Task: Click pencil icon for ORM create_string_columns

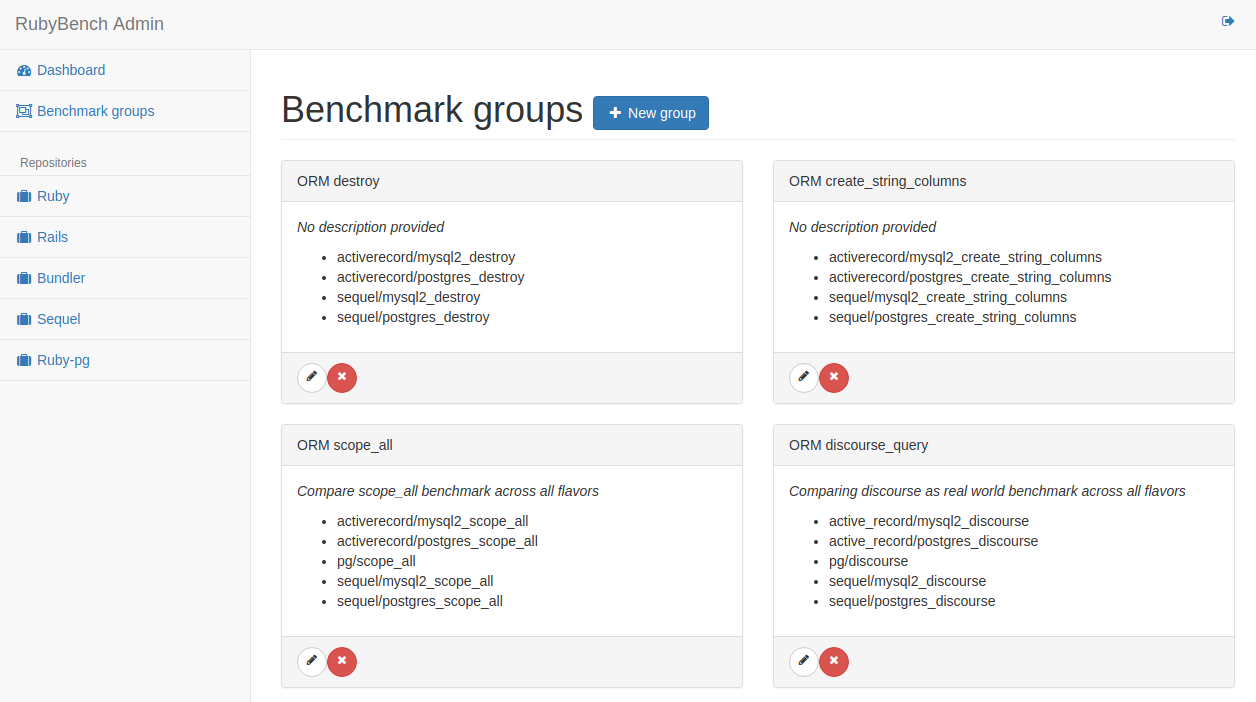Action: click(x=804, y=378)
